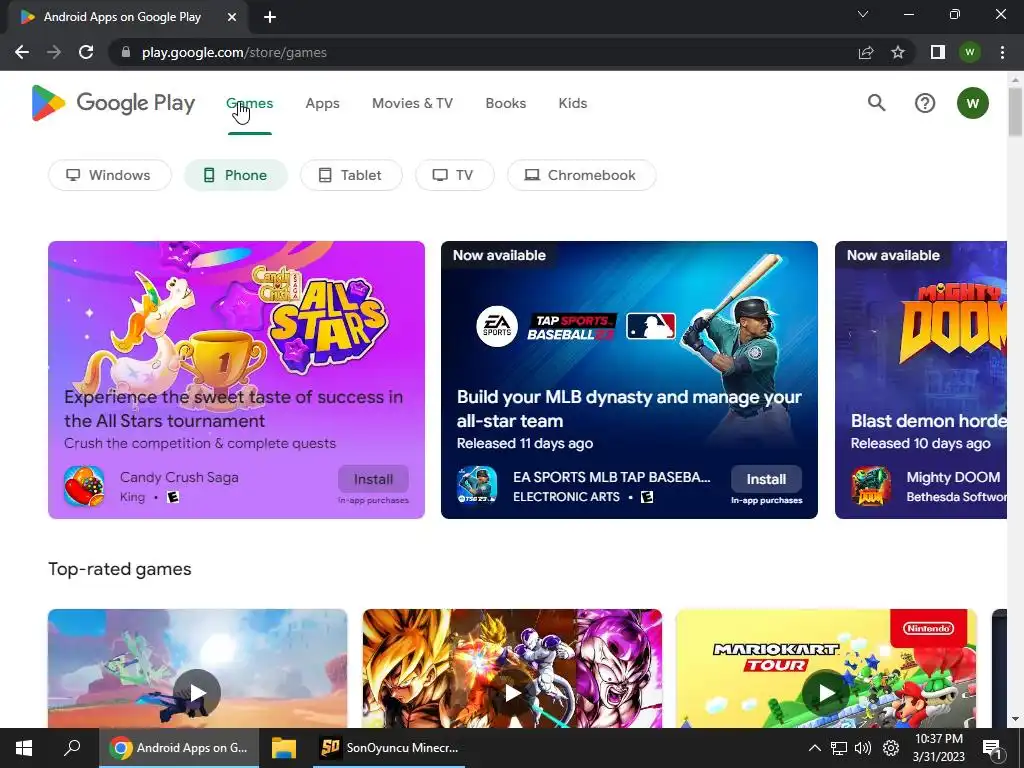The image size is (1024, 768).
Task: Open the Mighty DOOM app icon
Action: (871, 487)
